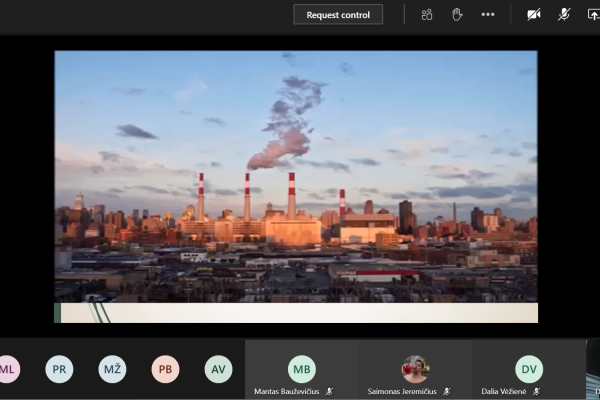Open the More actions ellipsis menu
This screenshot has height=400, width=600.
coord(488,15)
